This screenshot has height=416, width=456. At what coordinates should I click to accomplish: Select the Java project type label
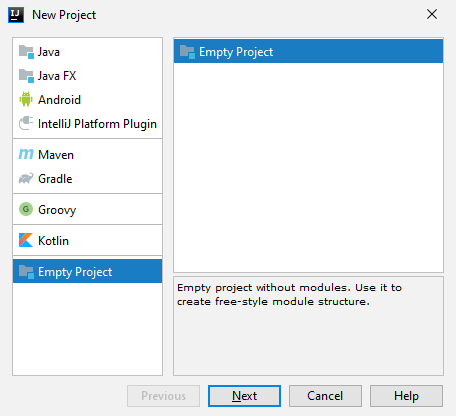coord(49,52)
